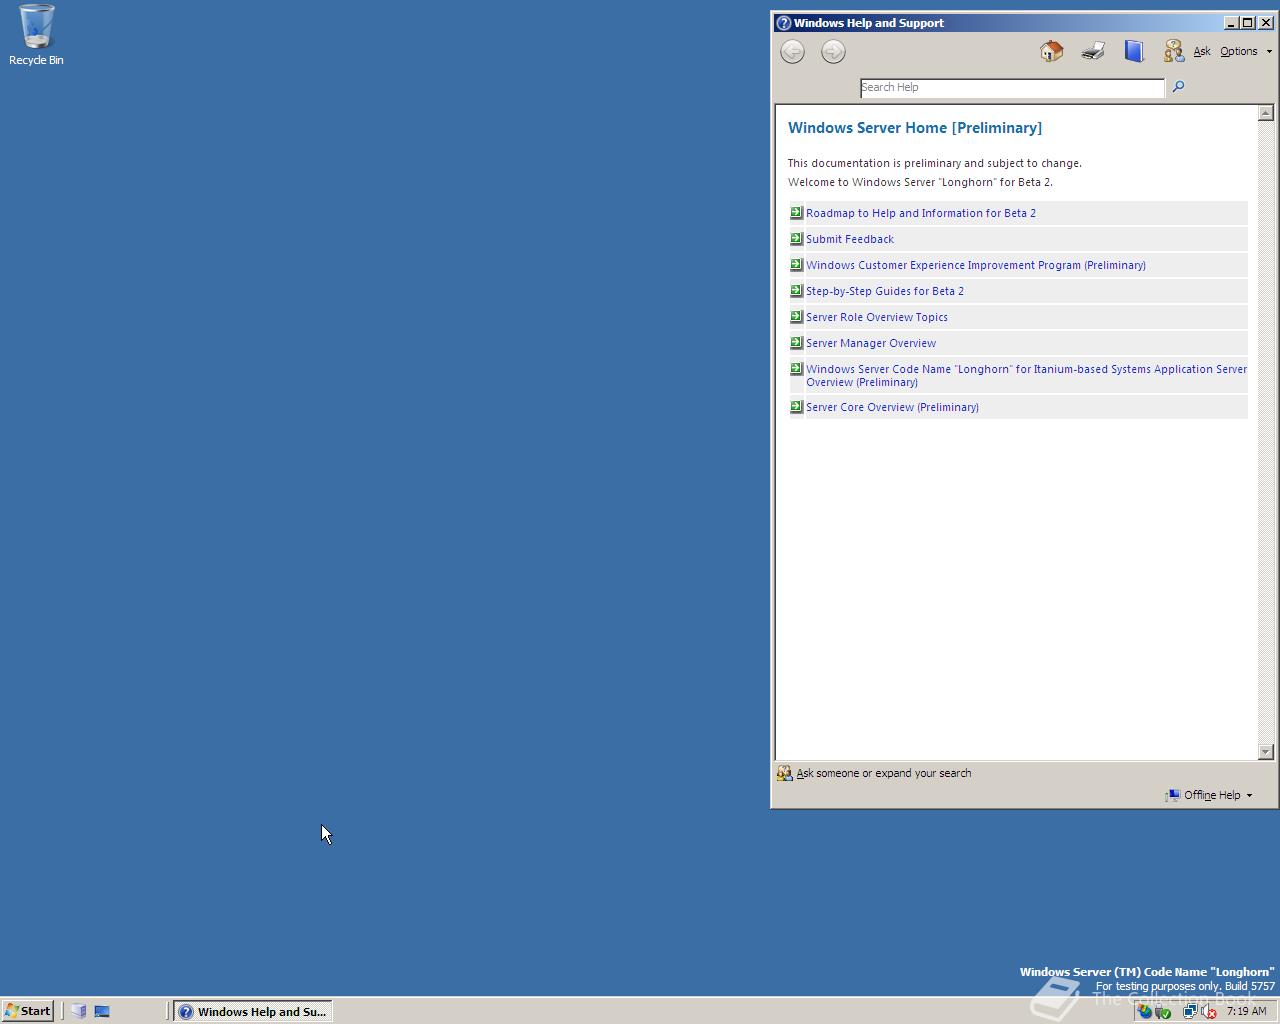Click the help icon in window title bar
This screenshot has height=1024, width=1280.
click(x=784, y=23)
